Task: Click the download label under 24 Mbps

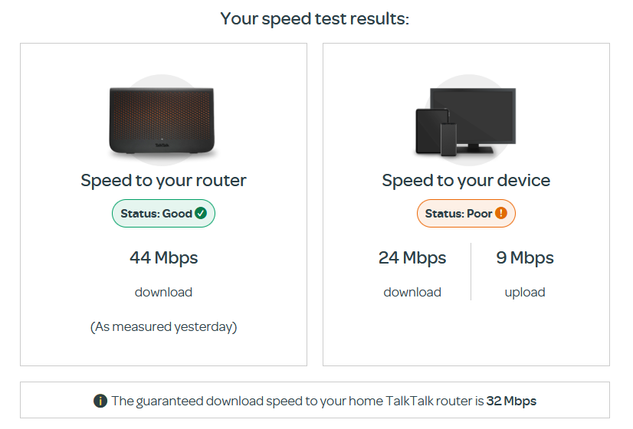Action: [412, 292]
